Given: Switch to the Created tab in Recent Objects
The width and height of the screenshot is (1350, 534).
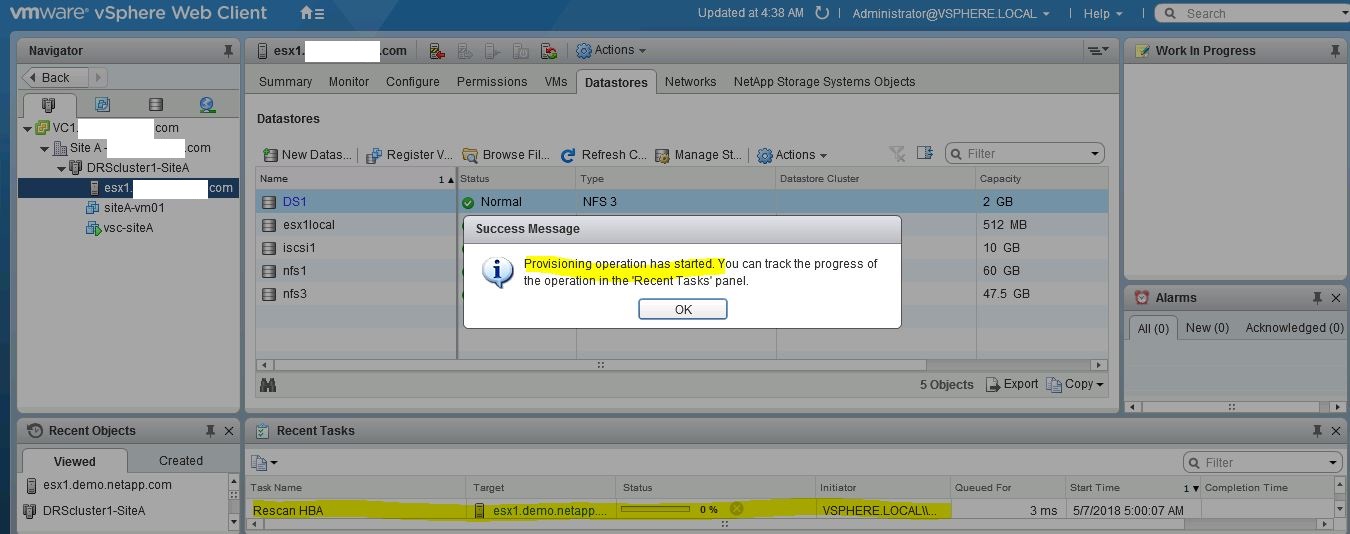Looking at the screenshot, I should pyautogui.click(x=181, y=461).
